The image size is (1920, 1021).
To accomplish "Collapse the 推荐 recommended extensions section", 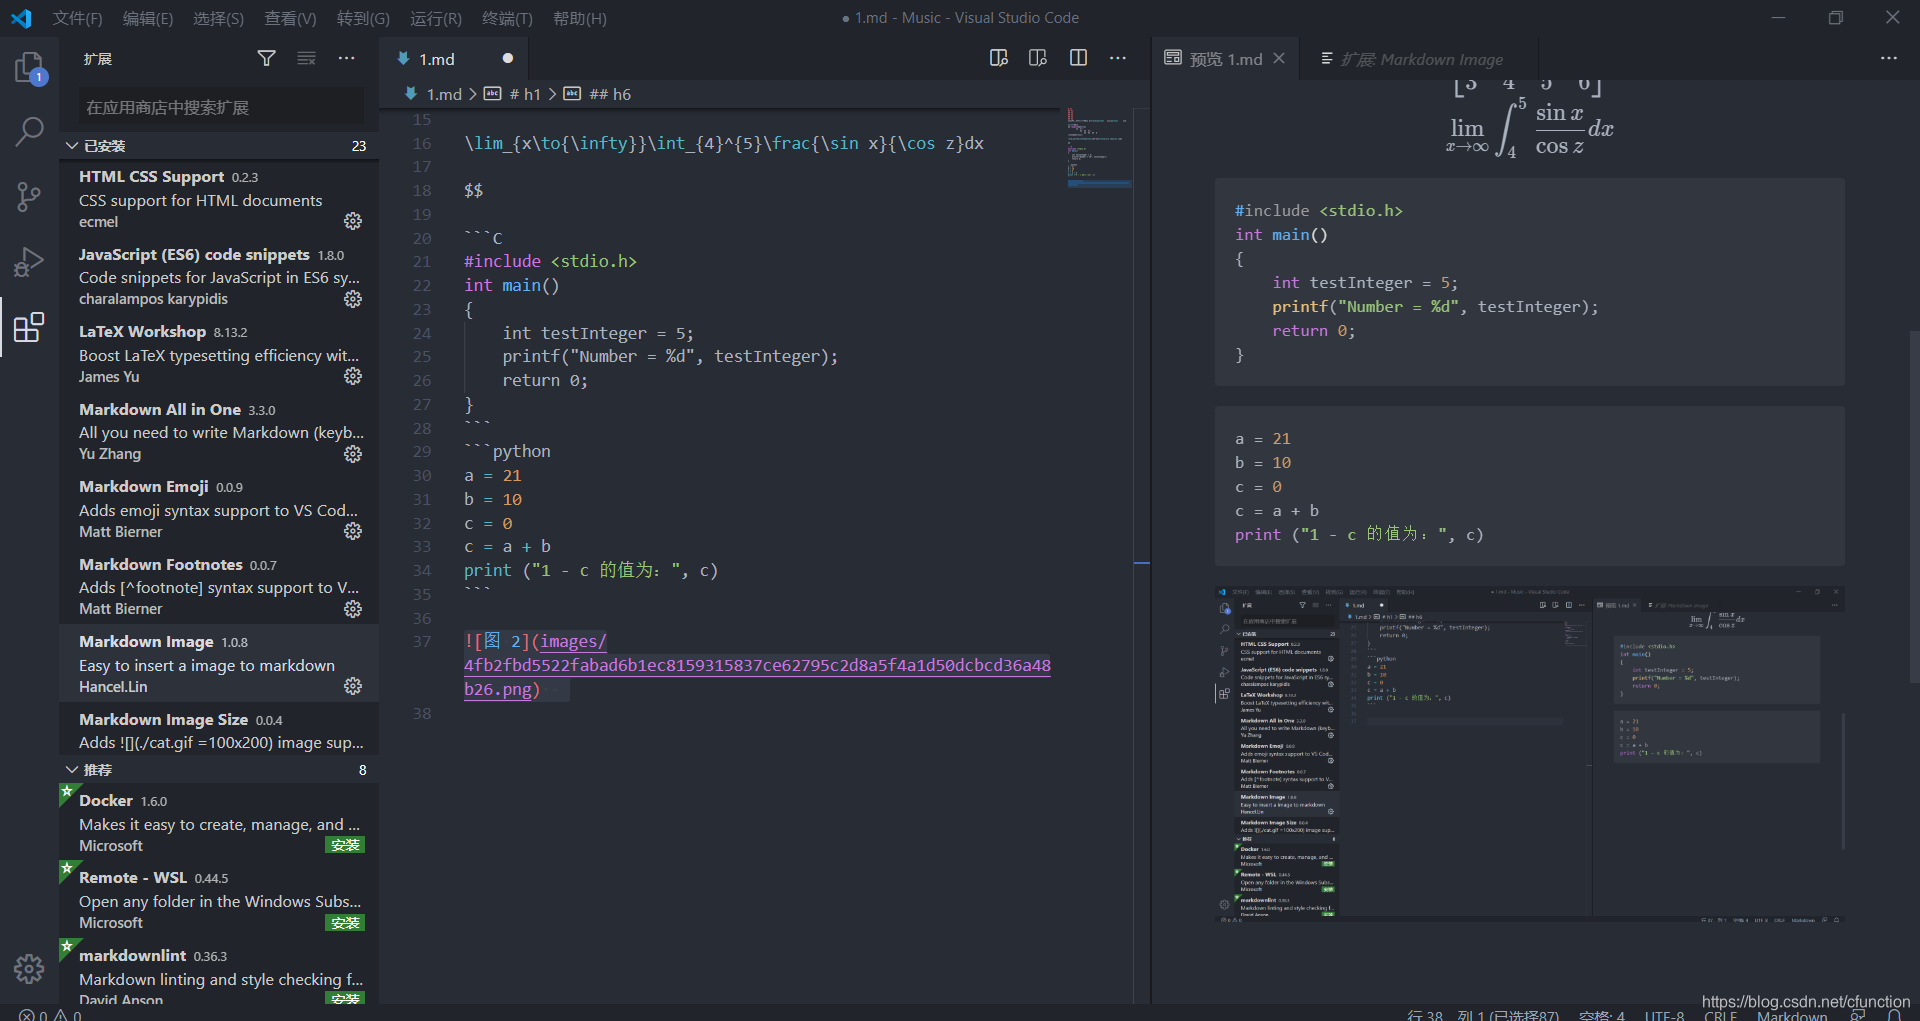I will [219, 770].
